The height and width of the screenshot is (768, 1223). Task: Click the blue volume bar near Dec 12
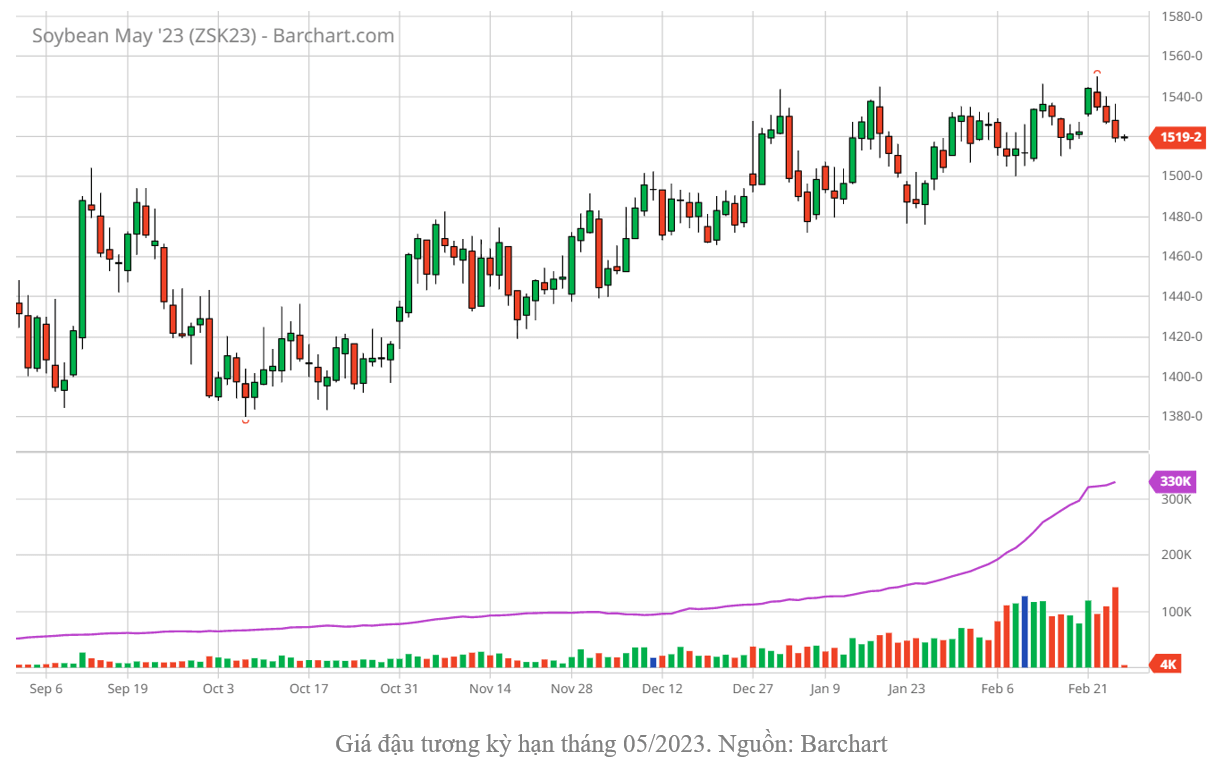coord(653,662)
